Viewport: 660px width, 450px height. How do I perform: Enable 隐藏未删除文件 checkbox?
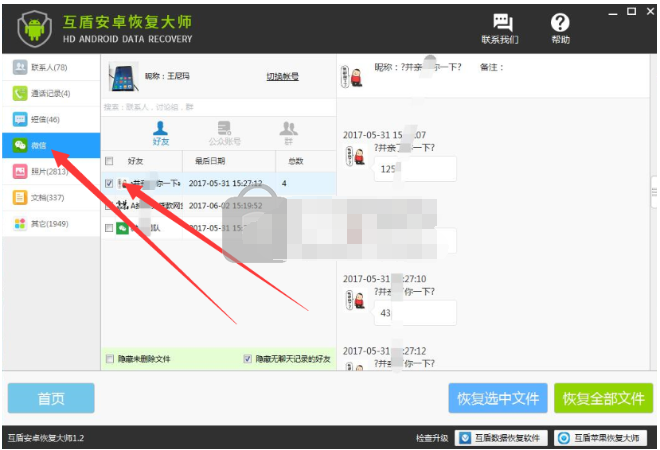(x=110, y=359)
